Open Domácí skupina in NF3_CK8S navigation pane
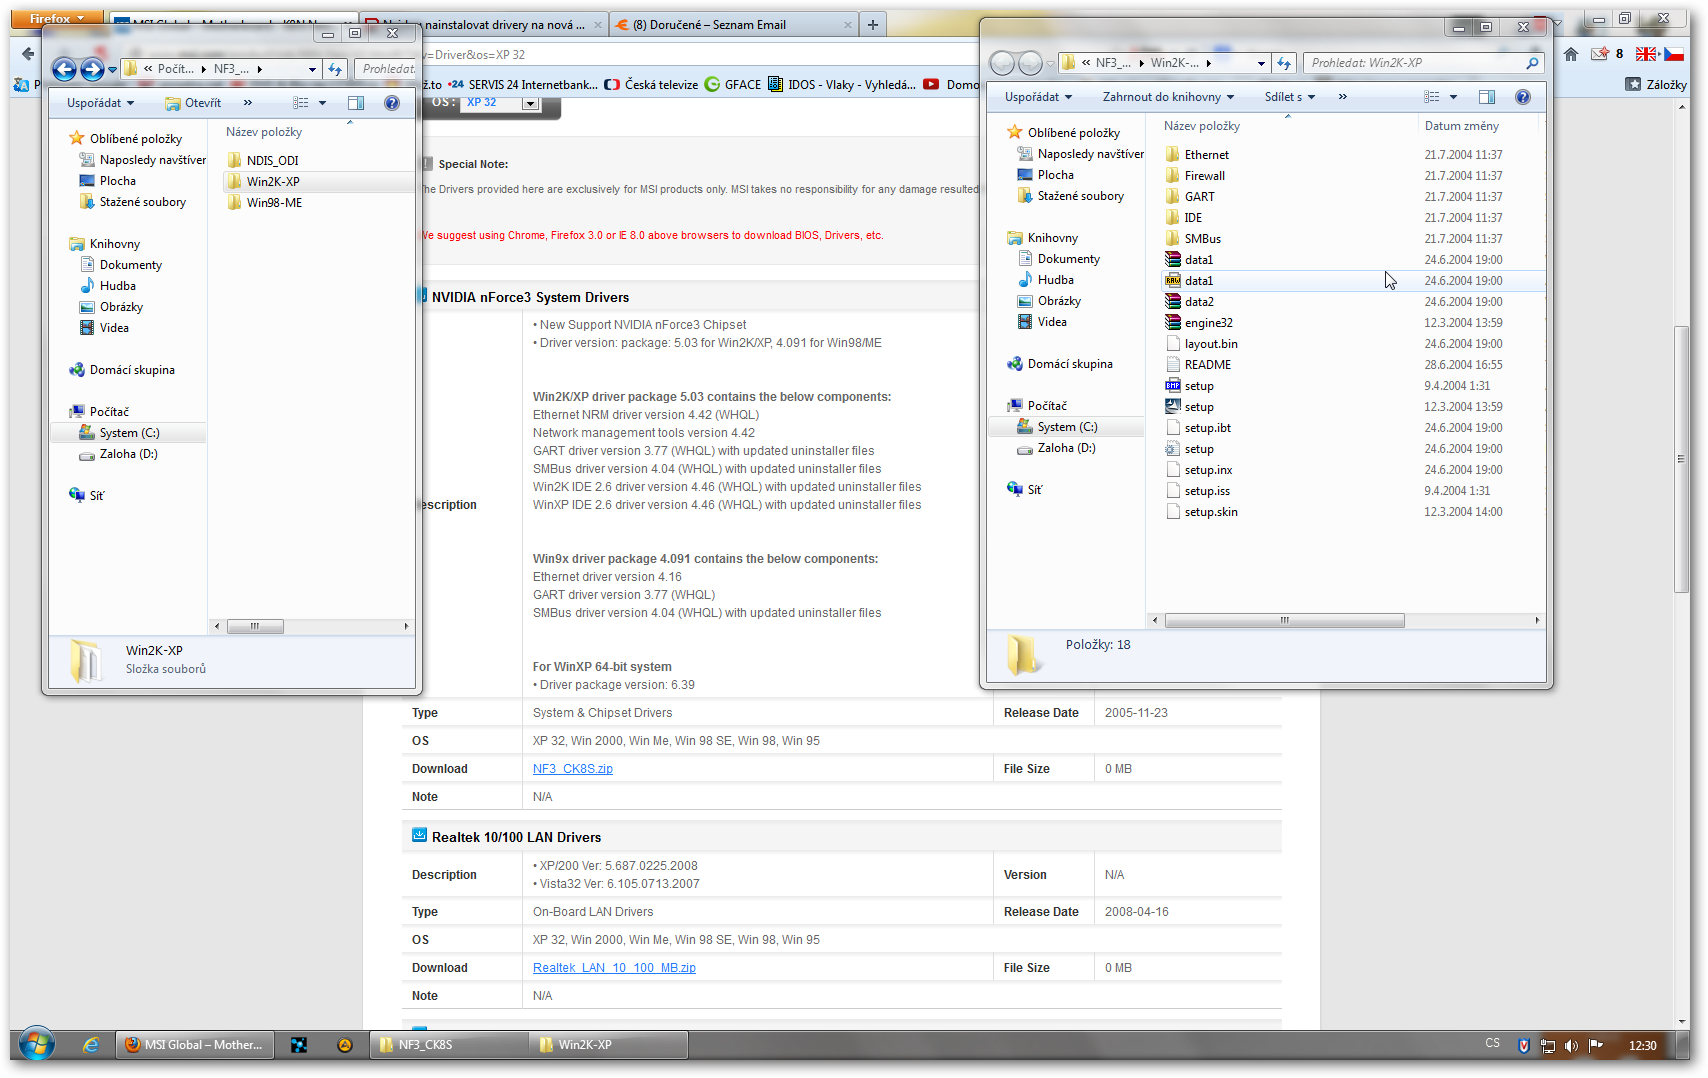The image size is (1708, 1078). point(131,370)
